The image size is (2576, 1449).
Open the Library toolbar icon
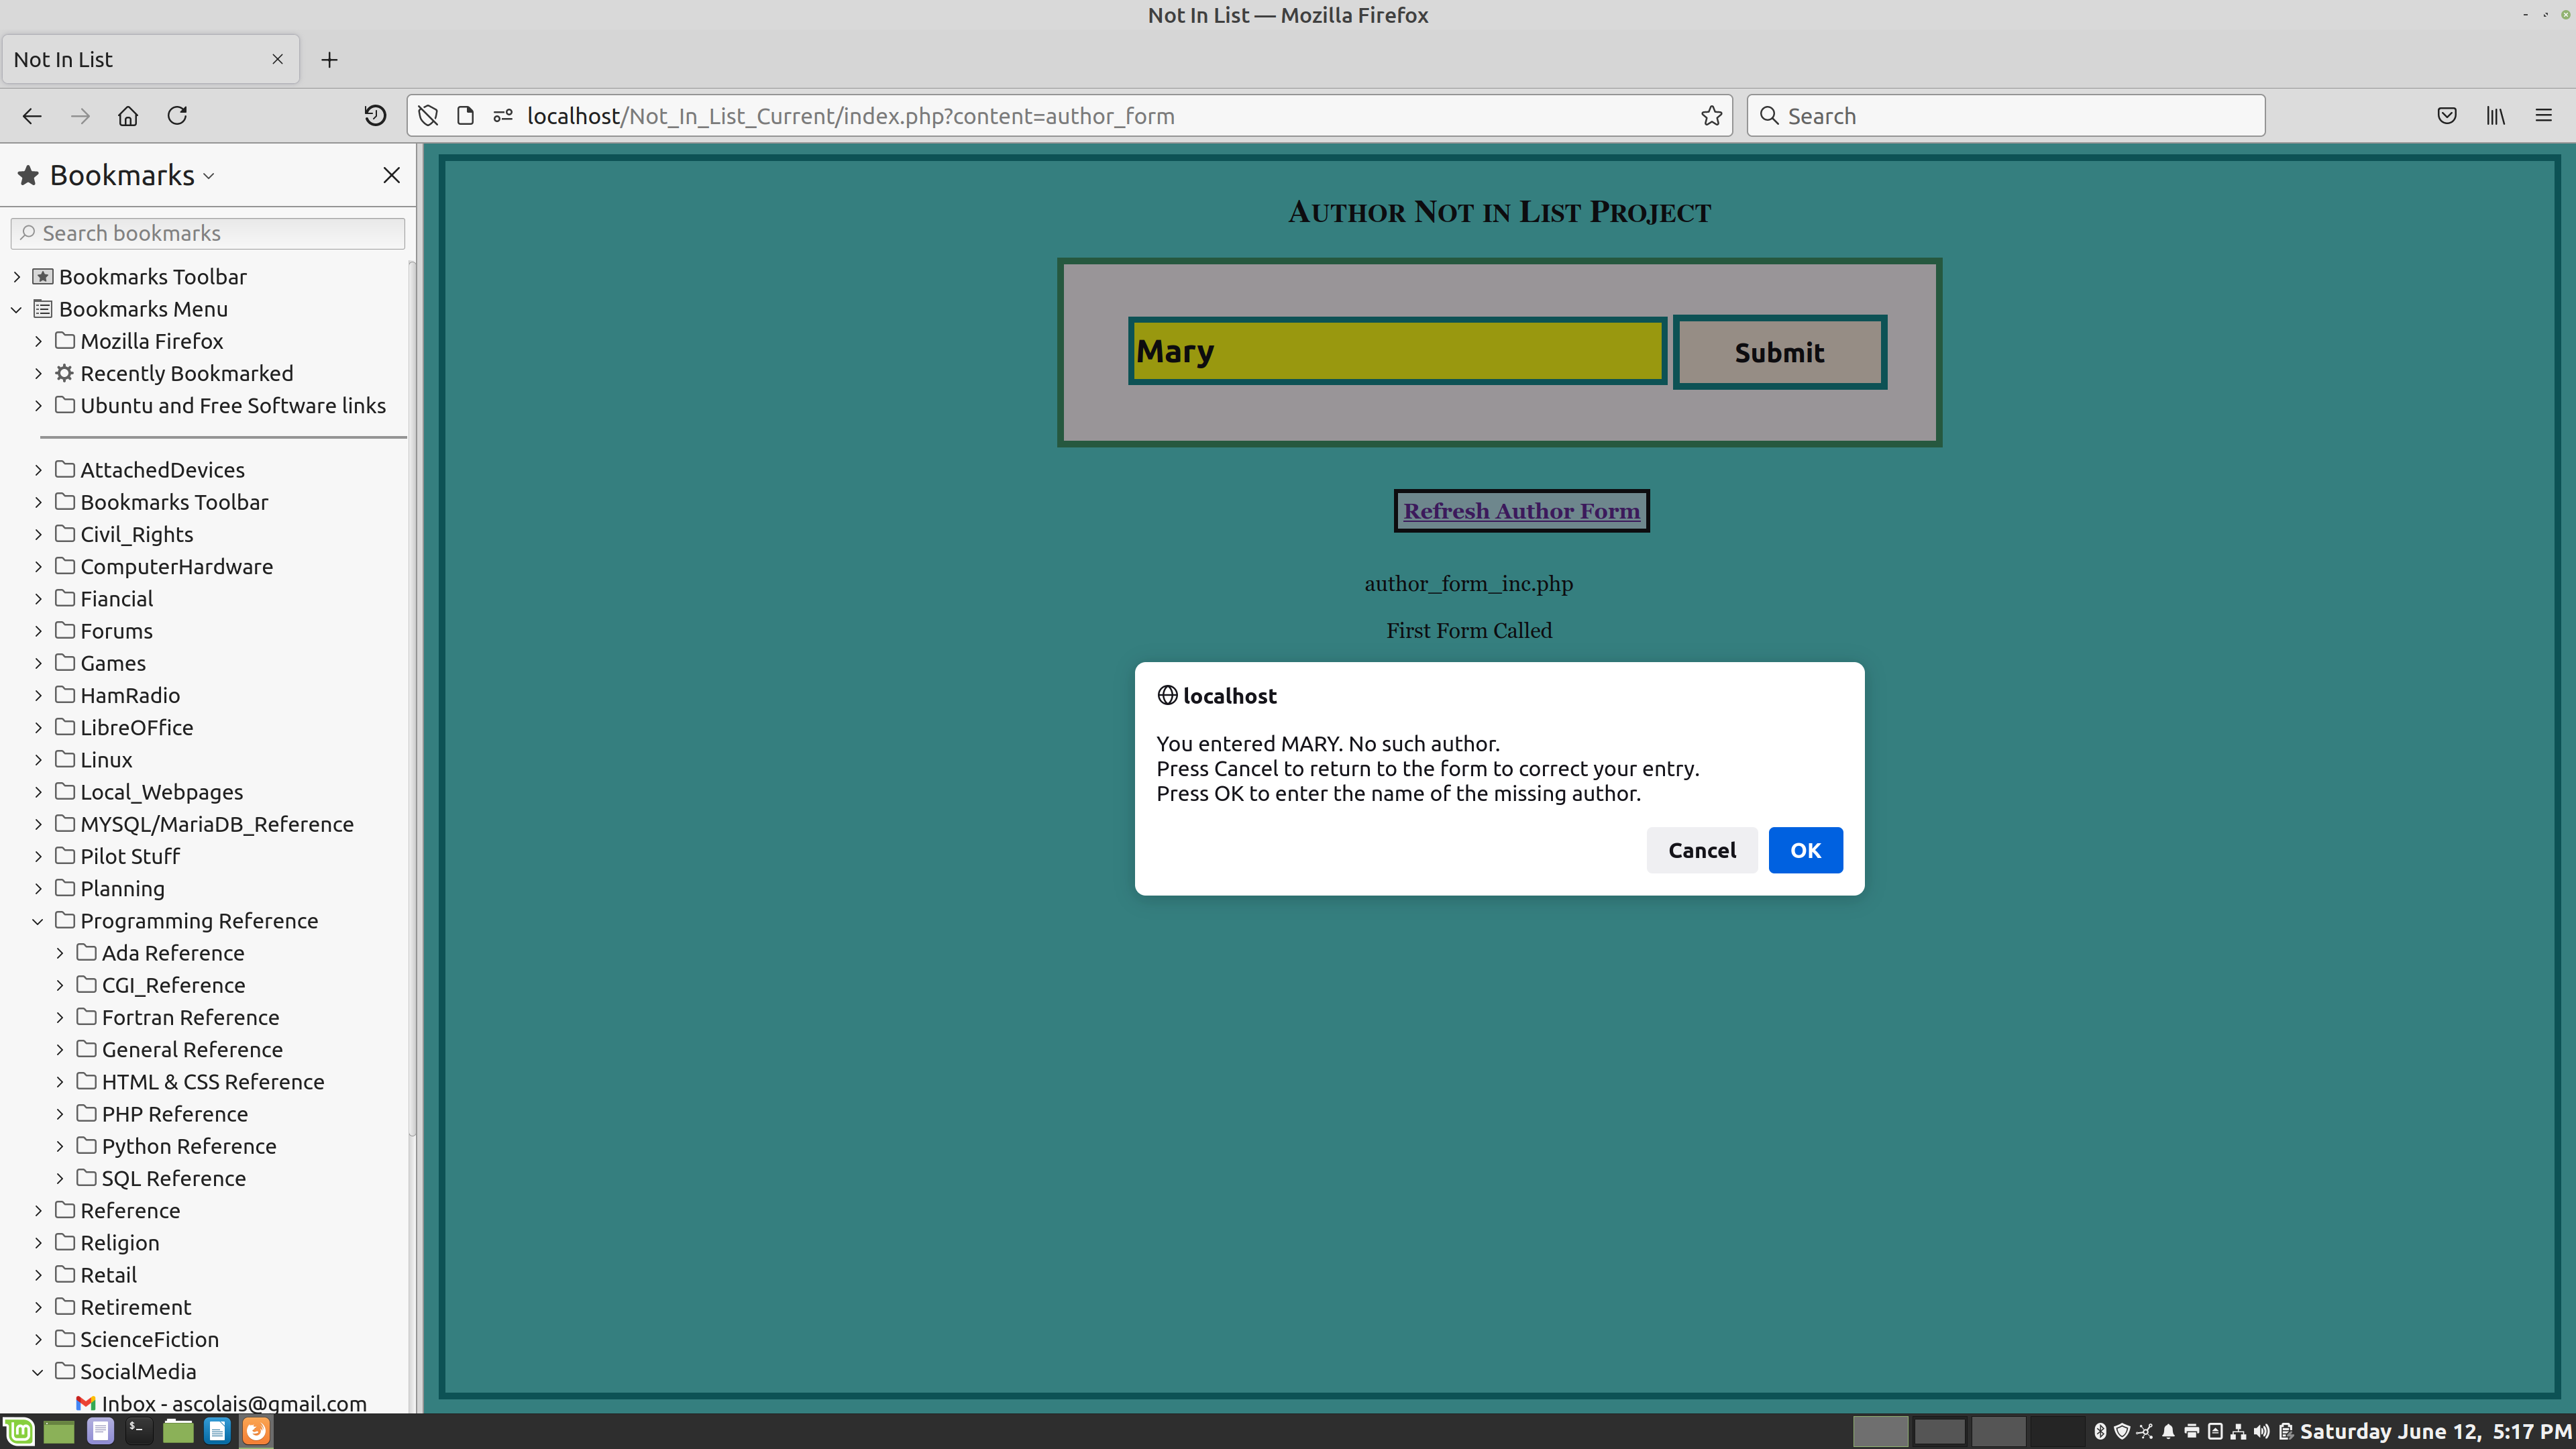(x=2495, y=116)
